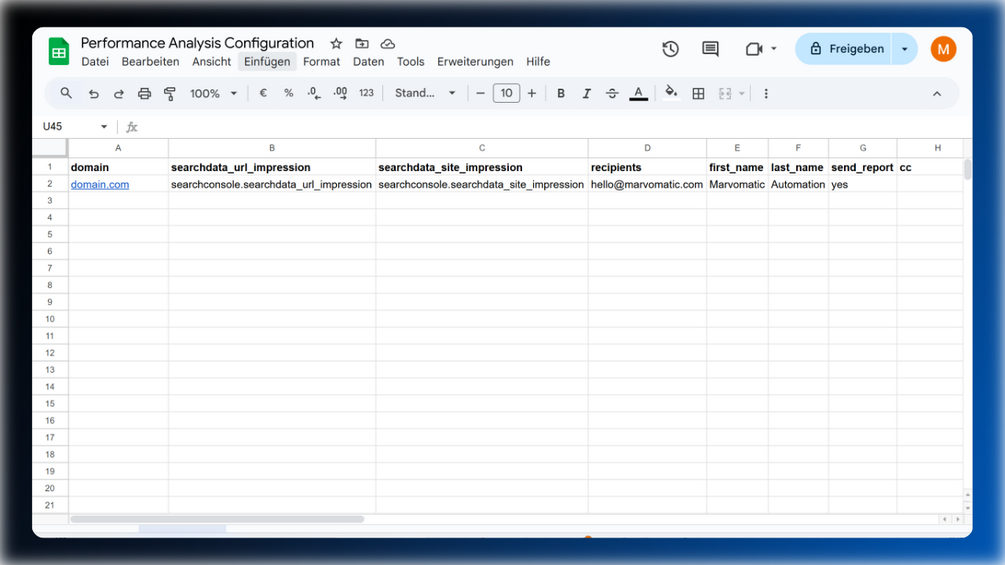Open the comments panel icon
Screen dimensions: 1005x565
point(710,49)
